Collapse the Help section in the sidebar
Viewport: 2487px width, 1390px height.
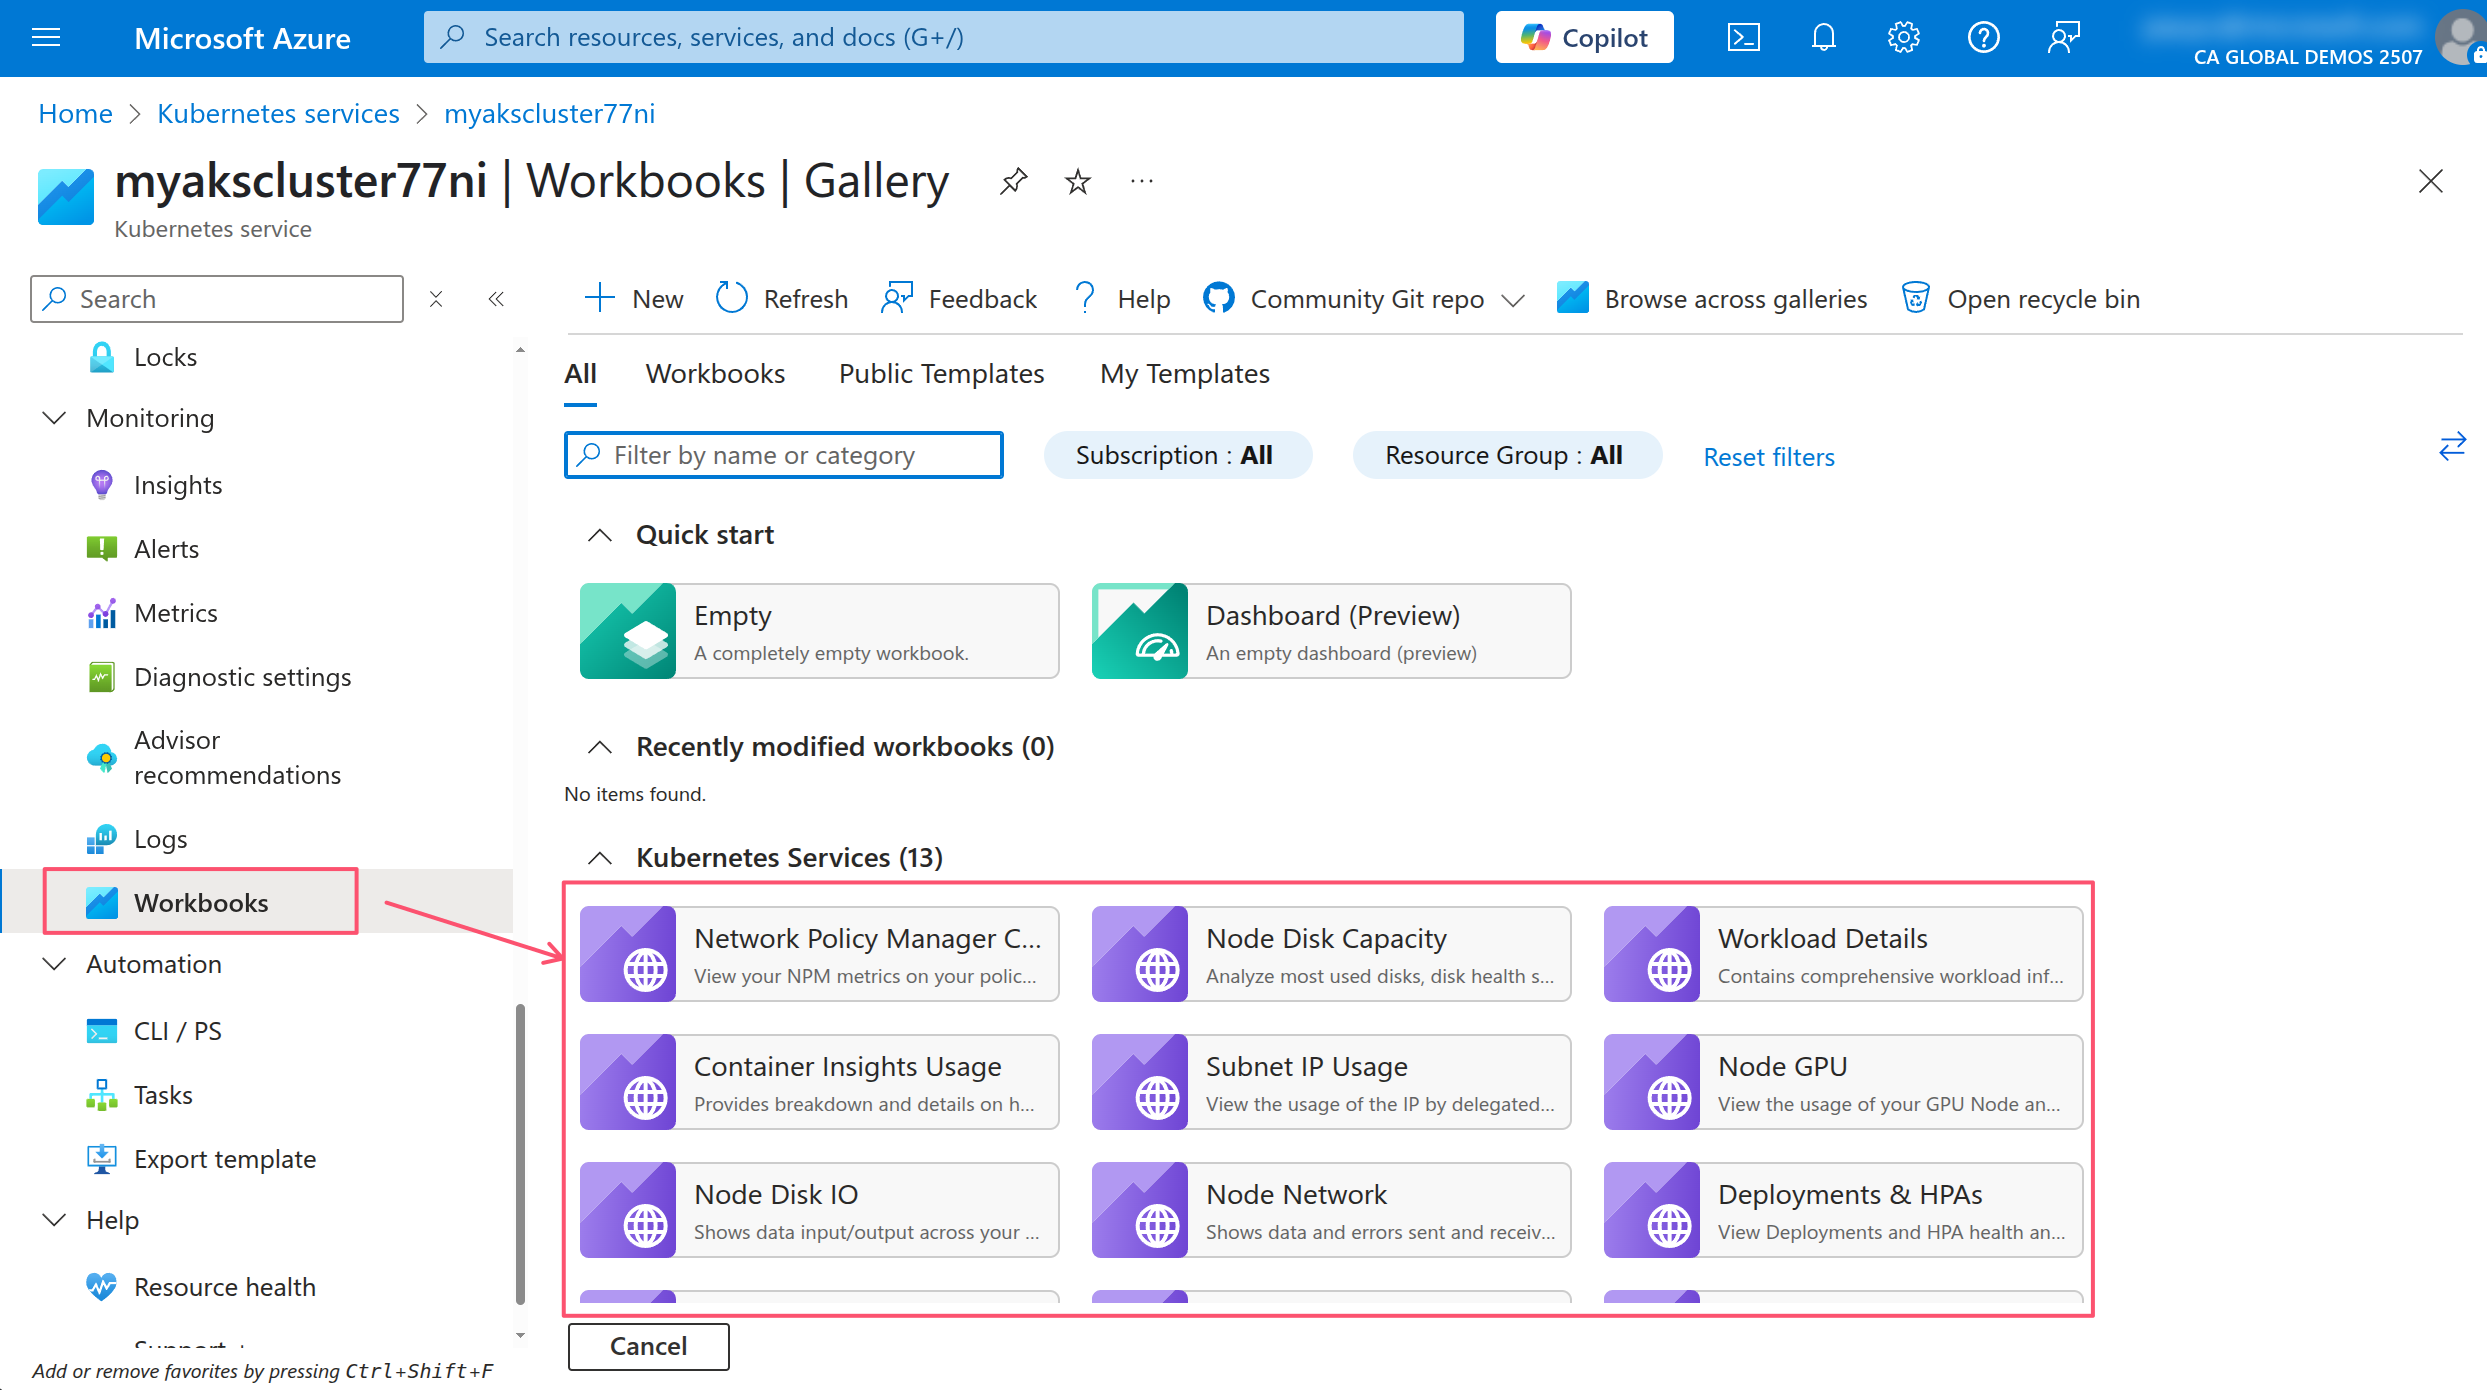point(54,1220)
